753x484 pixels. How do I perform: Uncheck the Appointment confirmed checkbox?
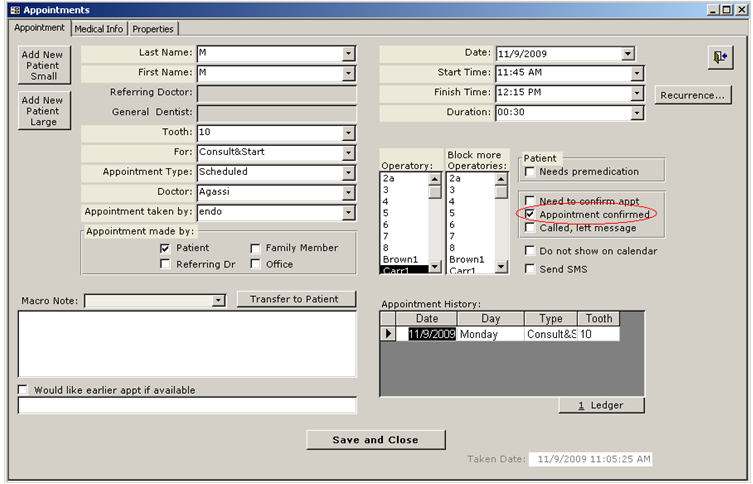[530, 215]
